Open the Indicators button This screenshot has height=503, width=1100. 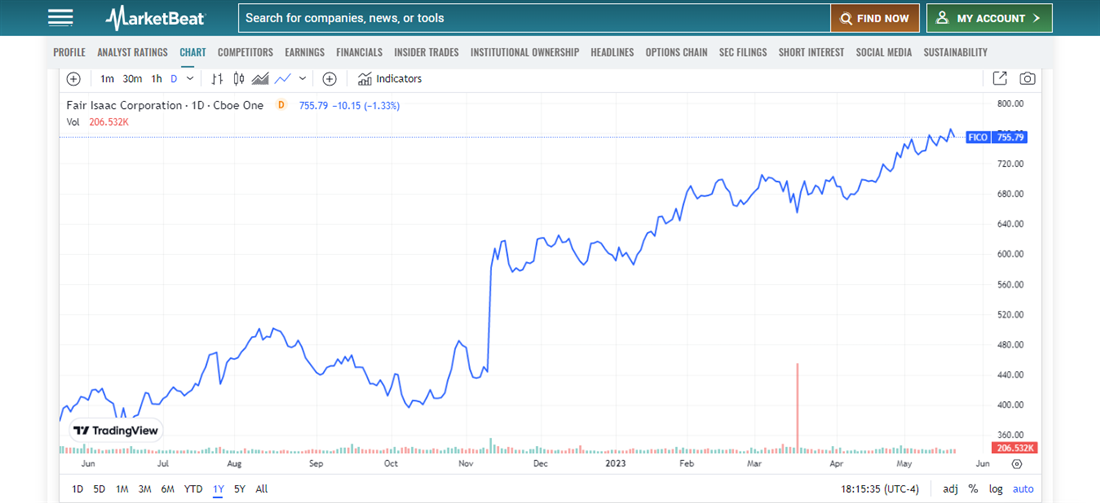390,79
